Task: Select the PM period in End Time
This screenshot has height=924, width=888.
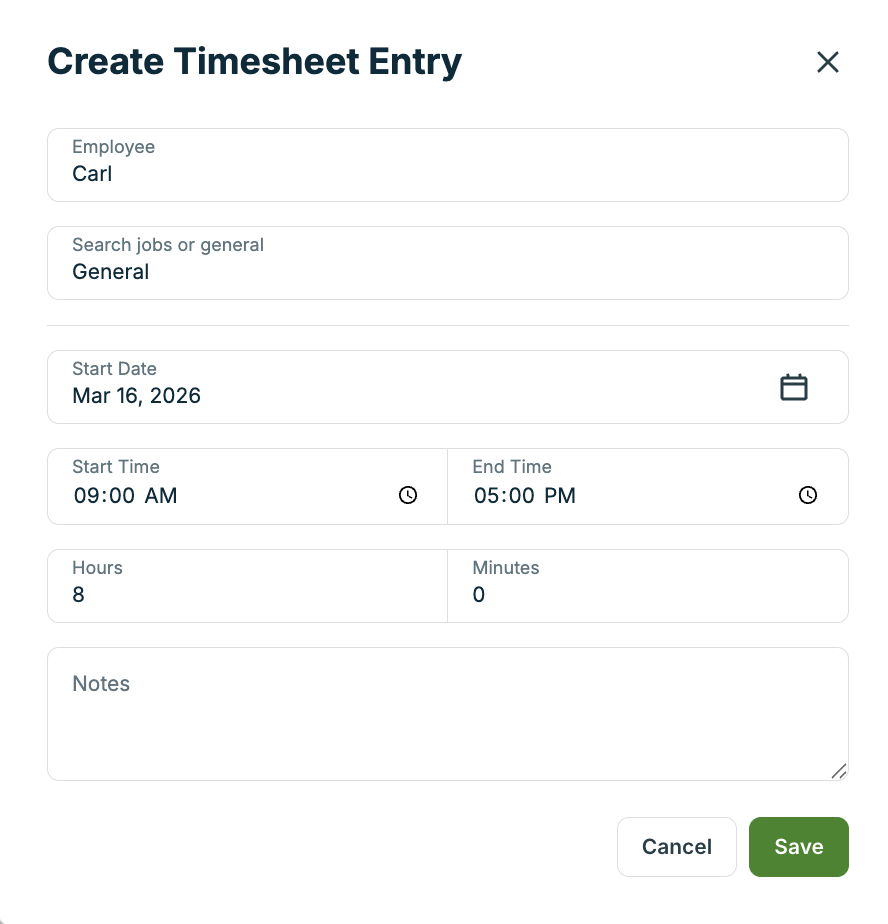Action: [x=560, y=496]
